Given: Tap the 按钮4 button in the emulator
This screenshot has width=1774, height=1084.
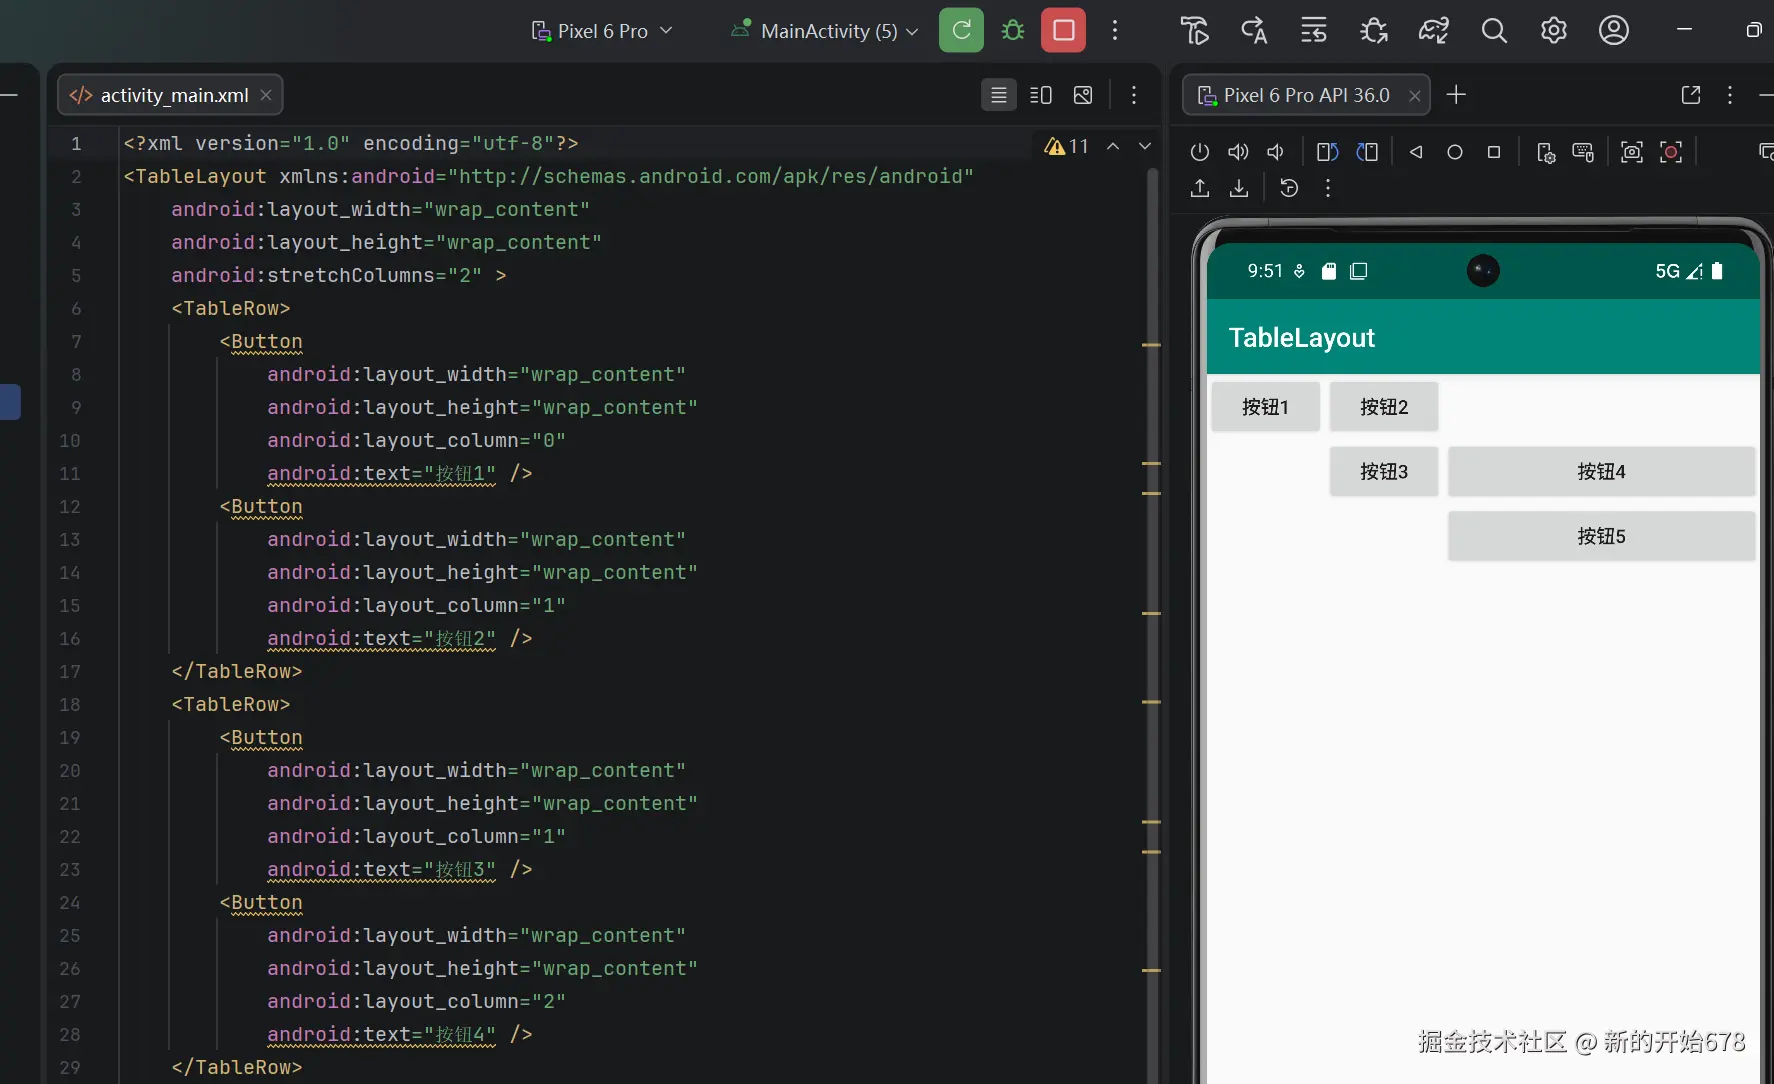Looking at the screenshot, I should tap(1601, 472).
